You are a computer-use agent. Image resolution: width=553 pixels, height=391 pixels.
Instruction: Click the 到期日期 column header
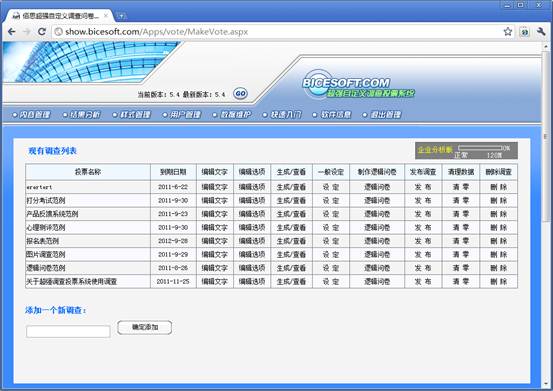tap(173, 172)
